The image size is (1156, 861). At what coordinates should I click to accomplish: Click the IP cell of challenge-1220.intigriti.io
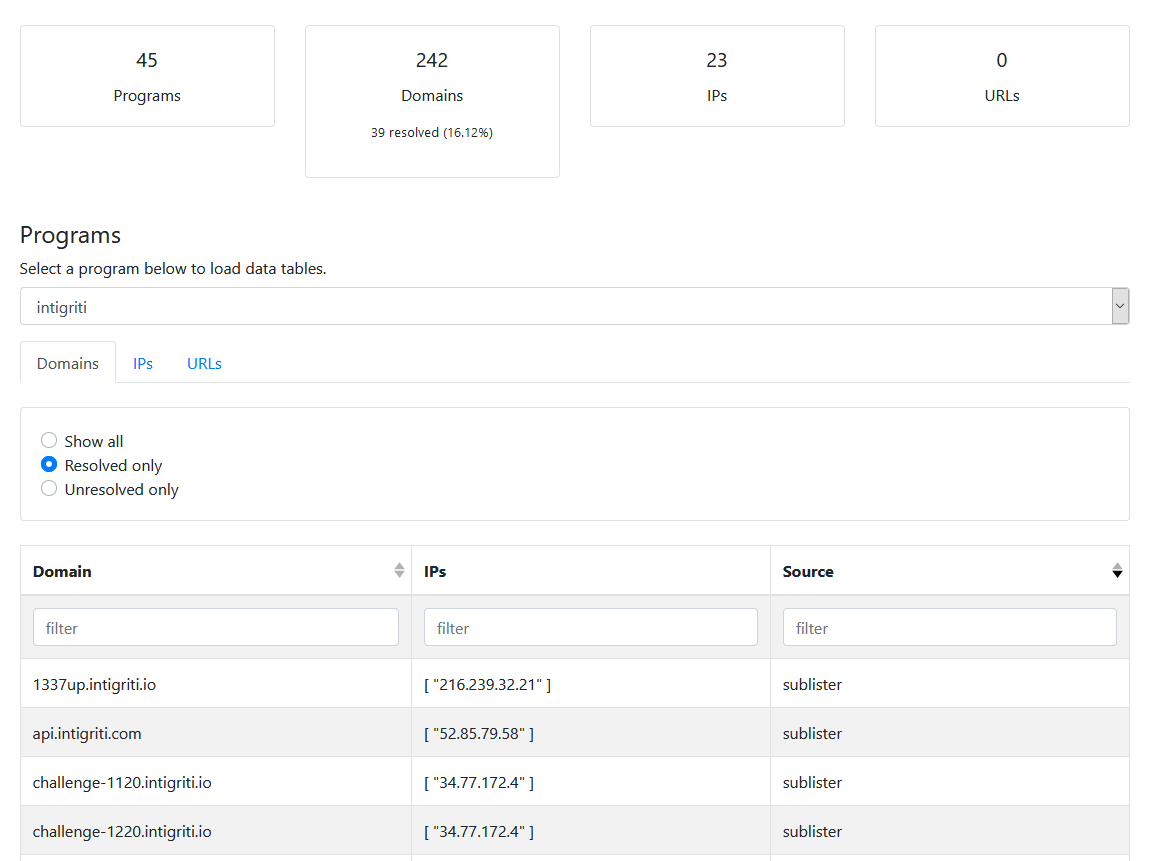coord(591,831)
